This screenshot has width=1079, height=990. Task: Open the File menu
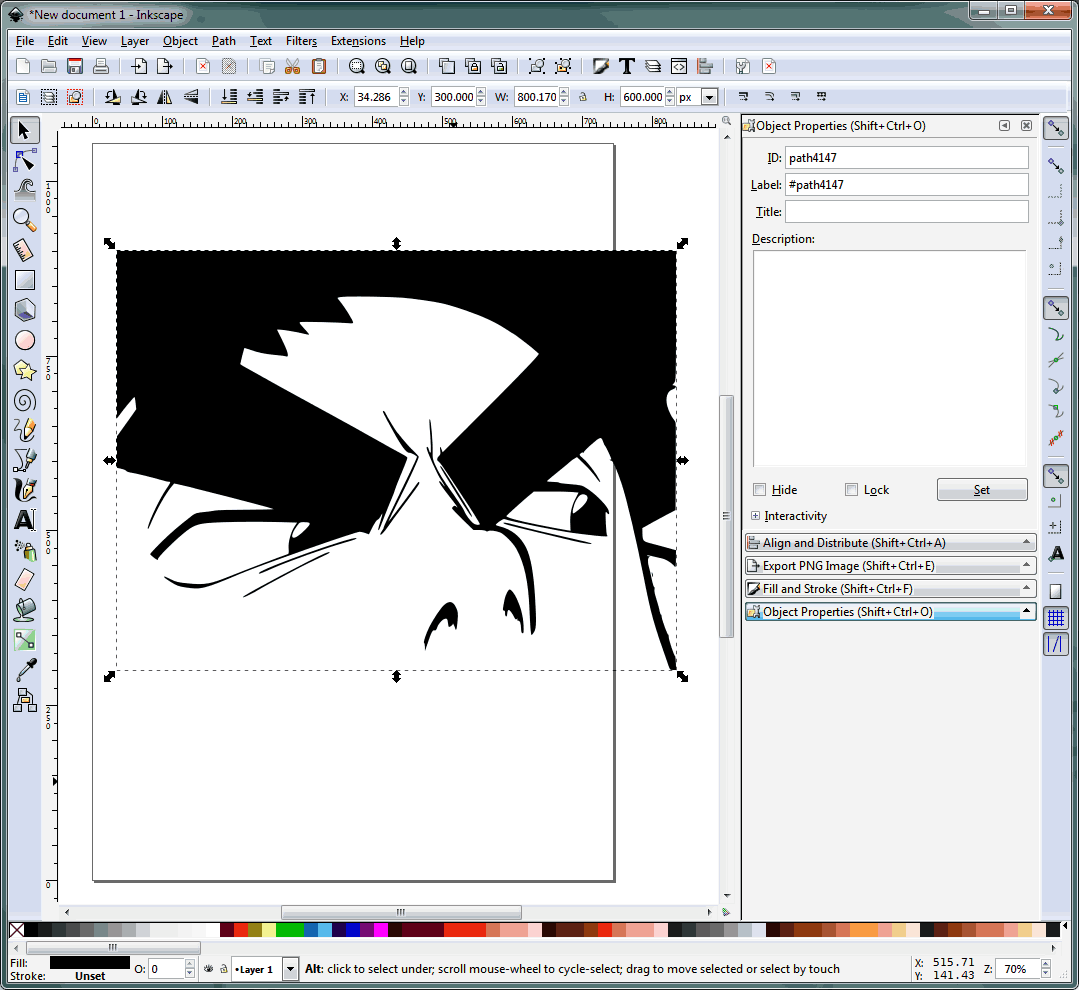pos(25,41)
